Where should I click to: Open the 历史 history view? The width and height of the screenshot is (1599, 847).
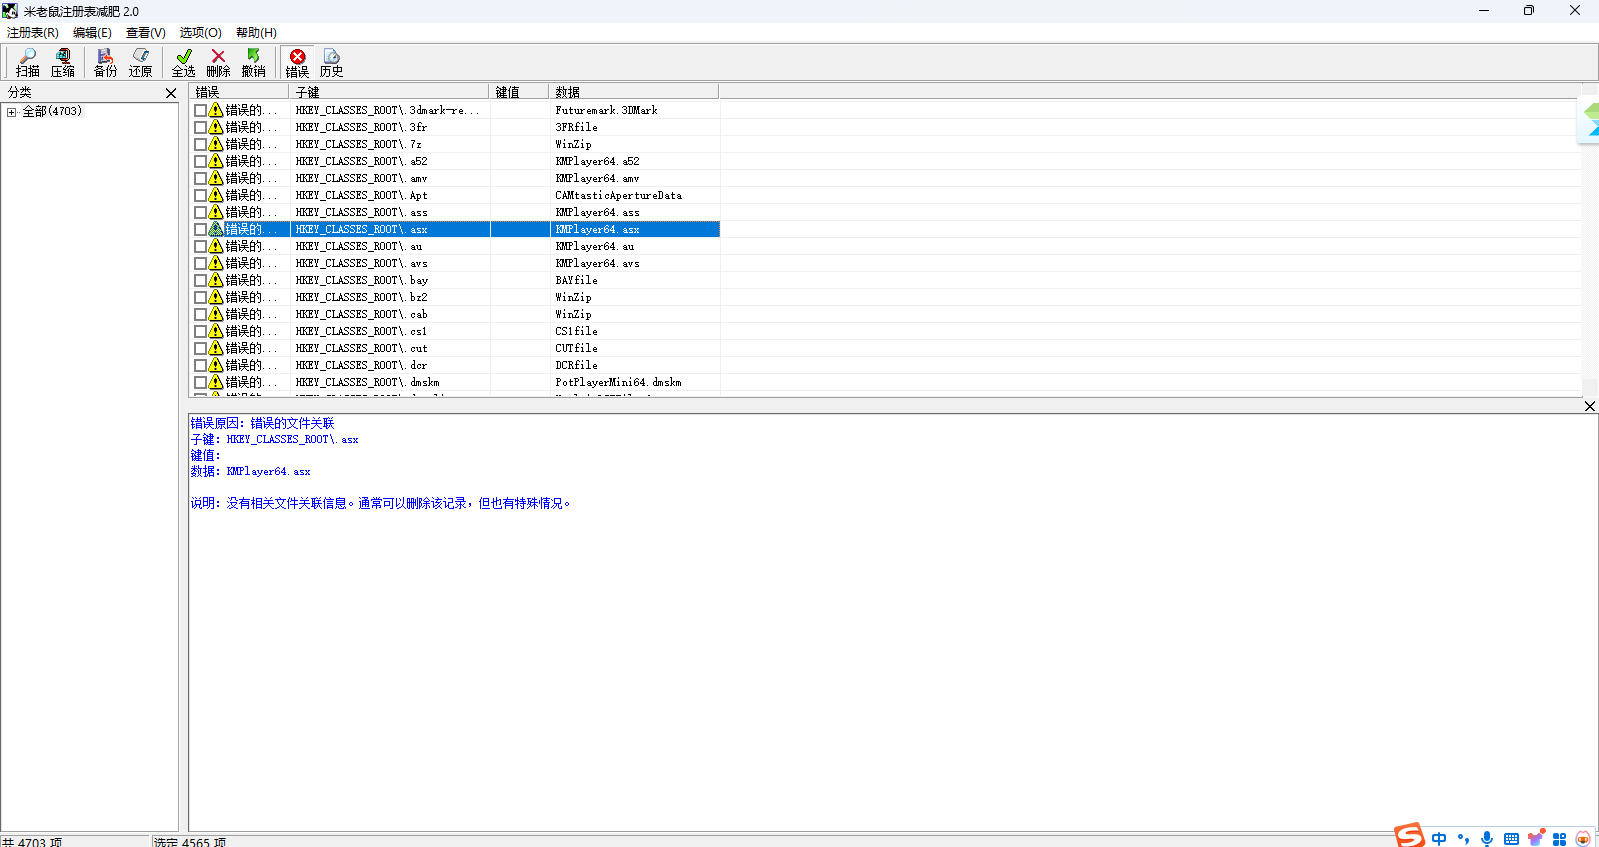331,62
